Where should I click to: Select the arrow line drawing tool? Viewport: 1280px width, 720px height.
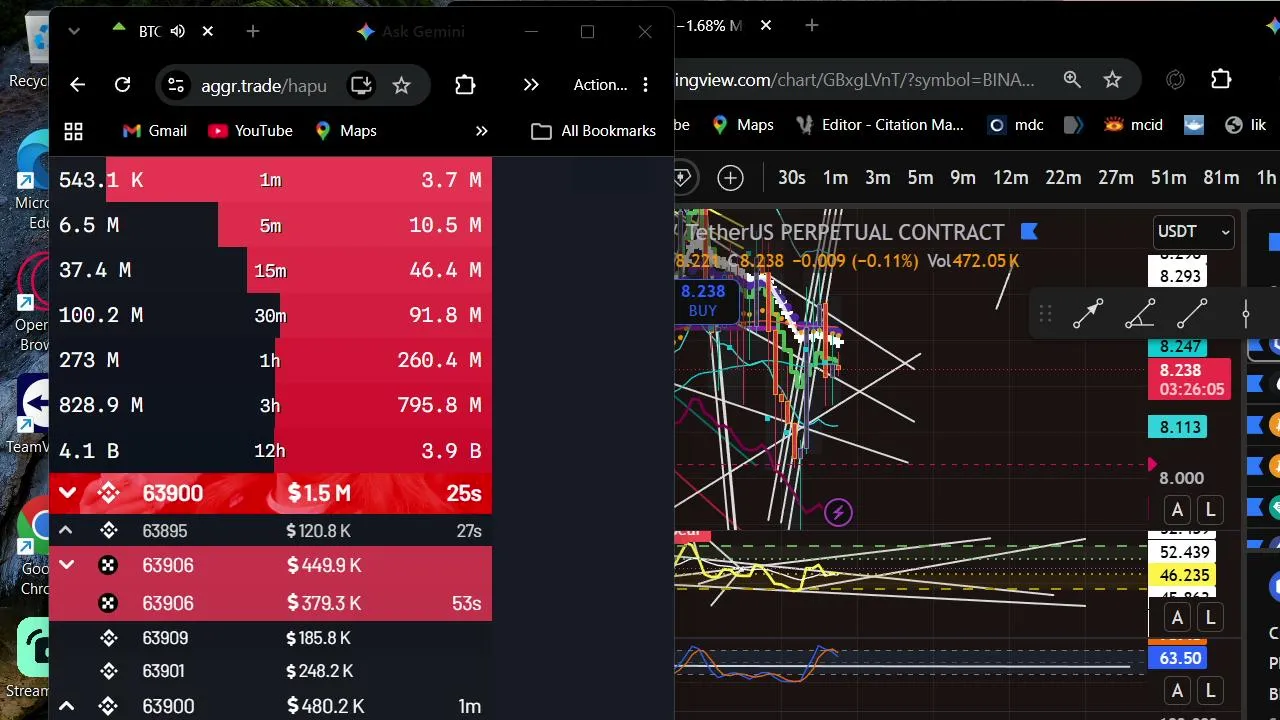(x=1088, y=314)
